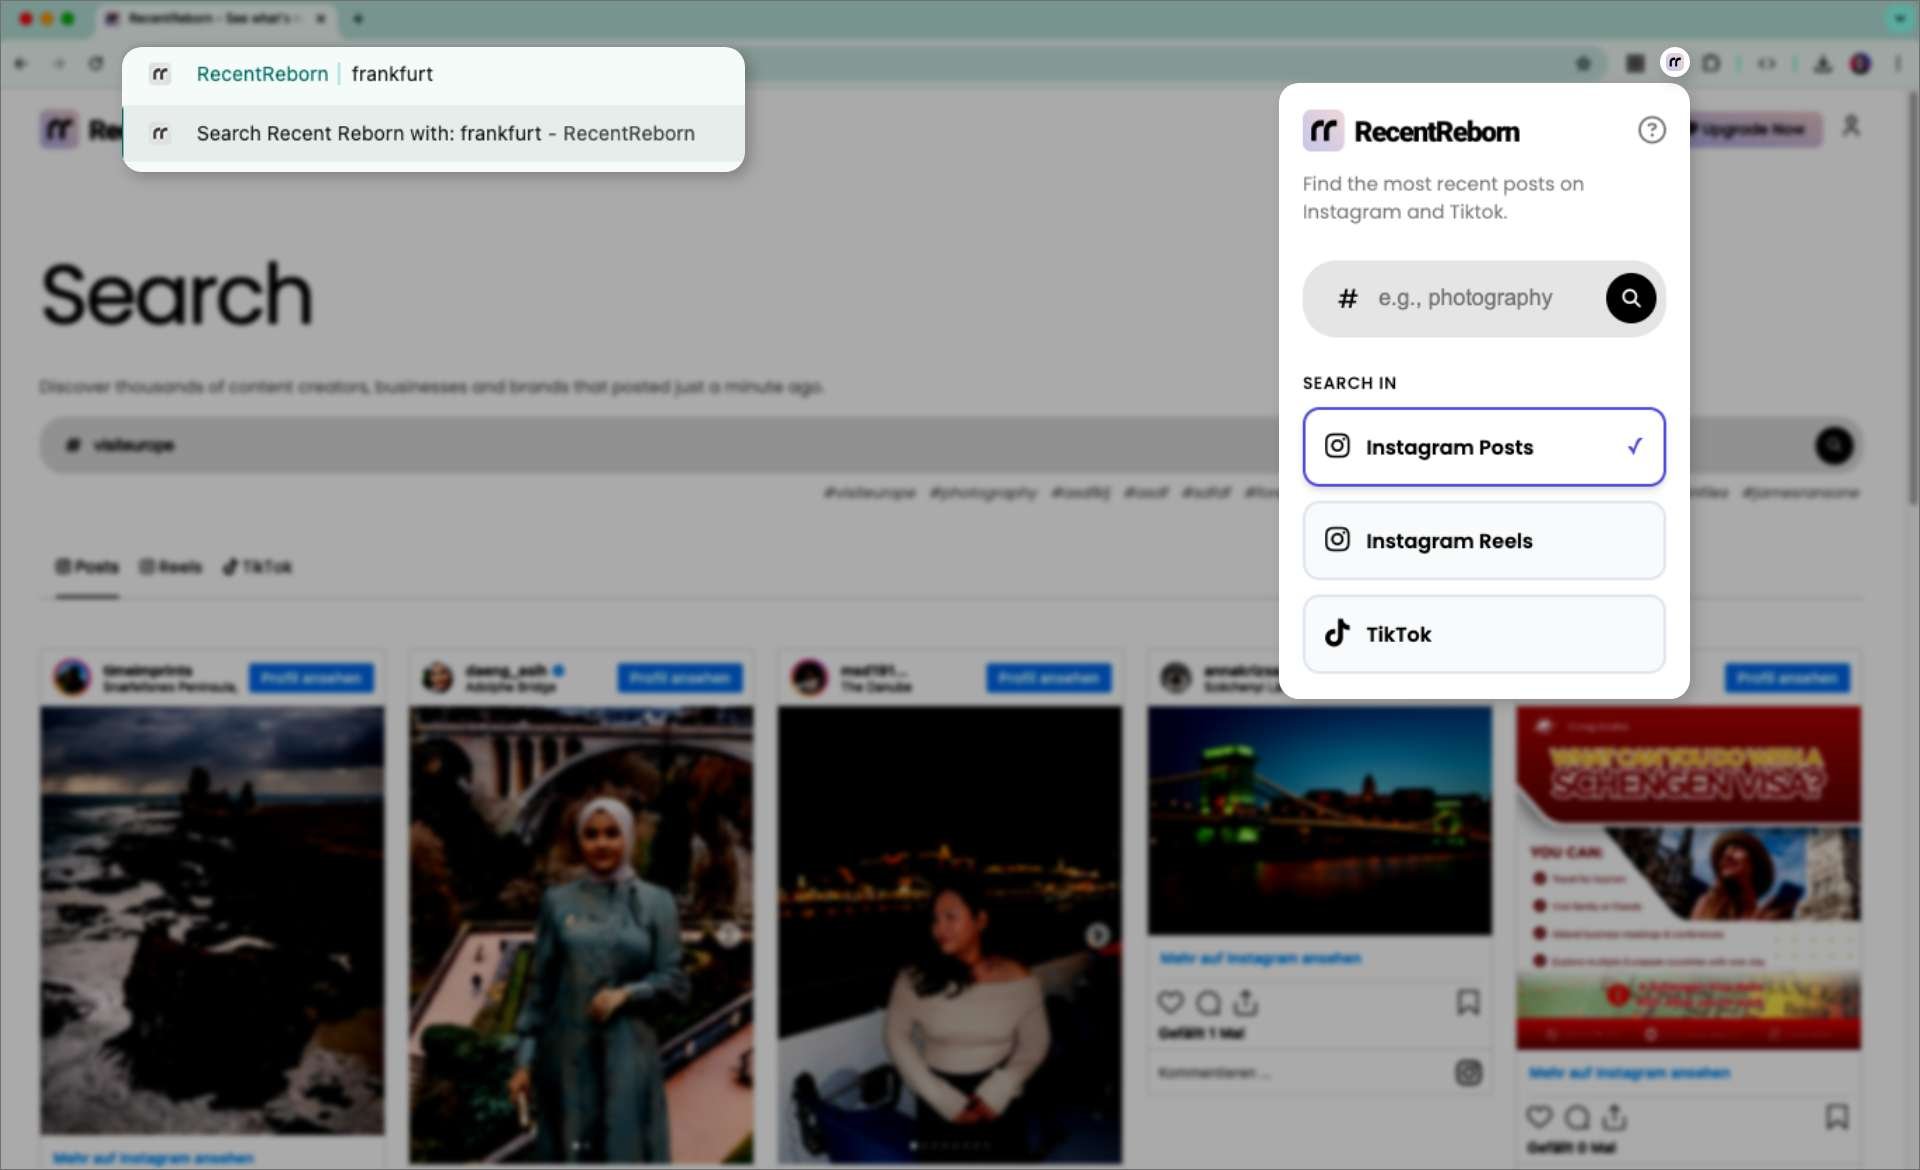Image resolution: width=1920 pixels, height=1170 pixels.
Task: Click the RecentReborn extension icon in browser toolbar
Action: pyautogui.click(x=1674, y=63)
